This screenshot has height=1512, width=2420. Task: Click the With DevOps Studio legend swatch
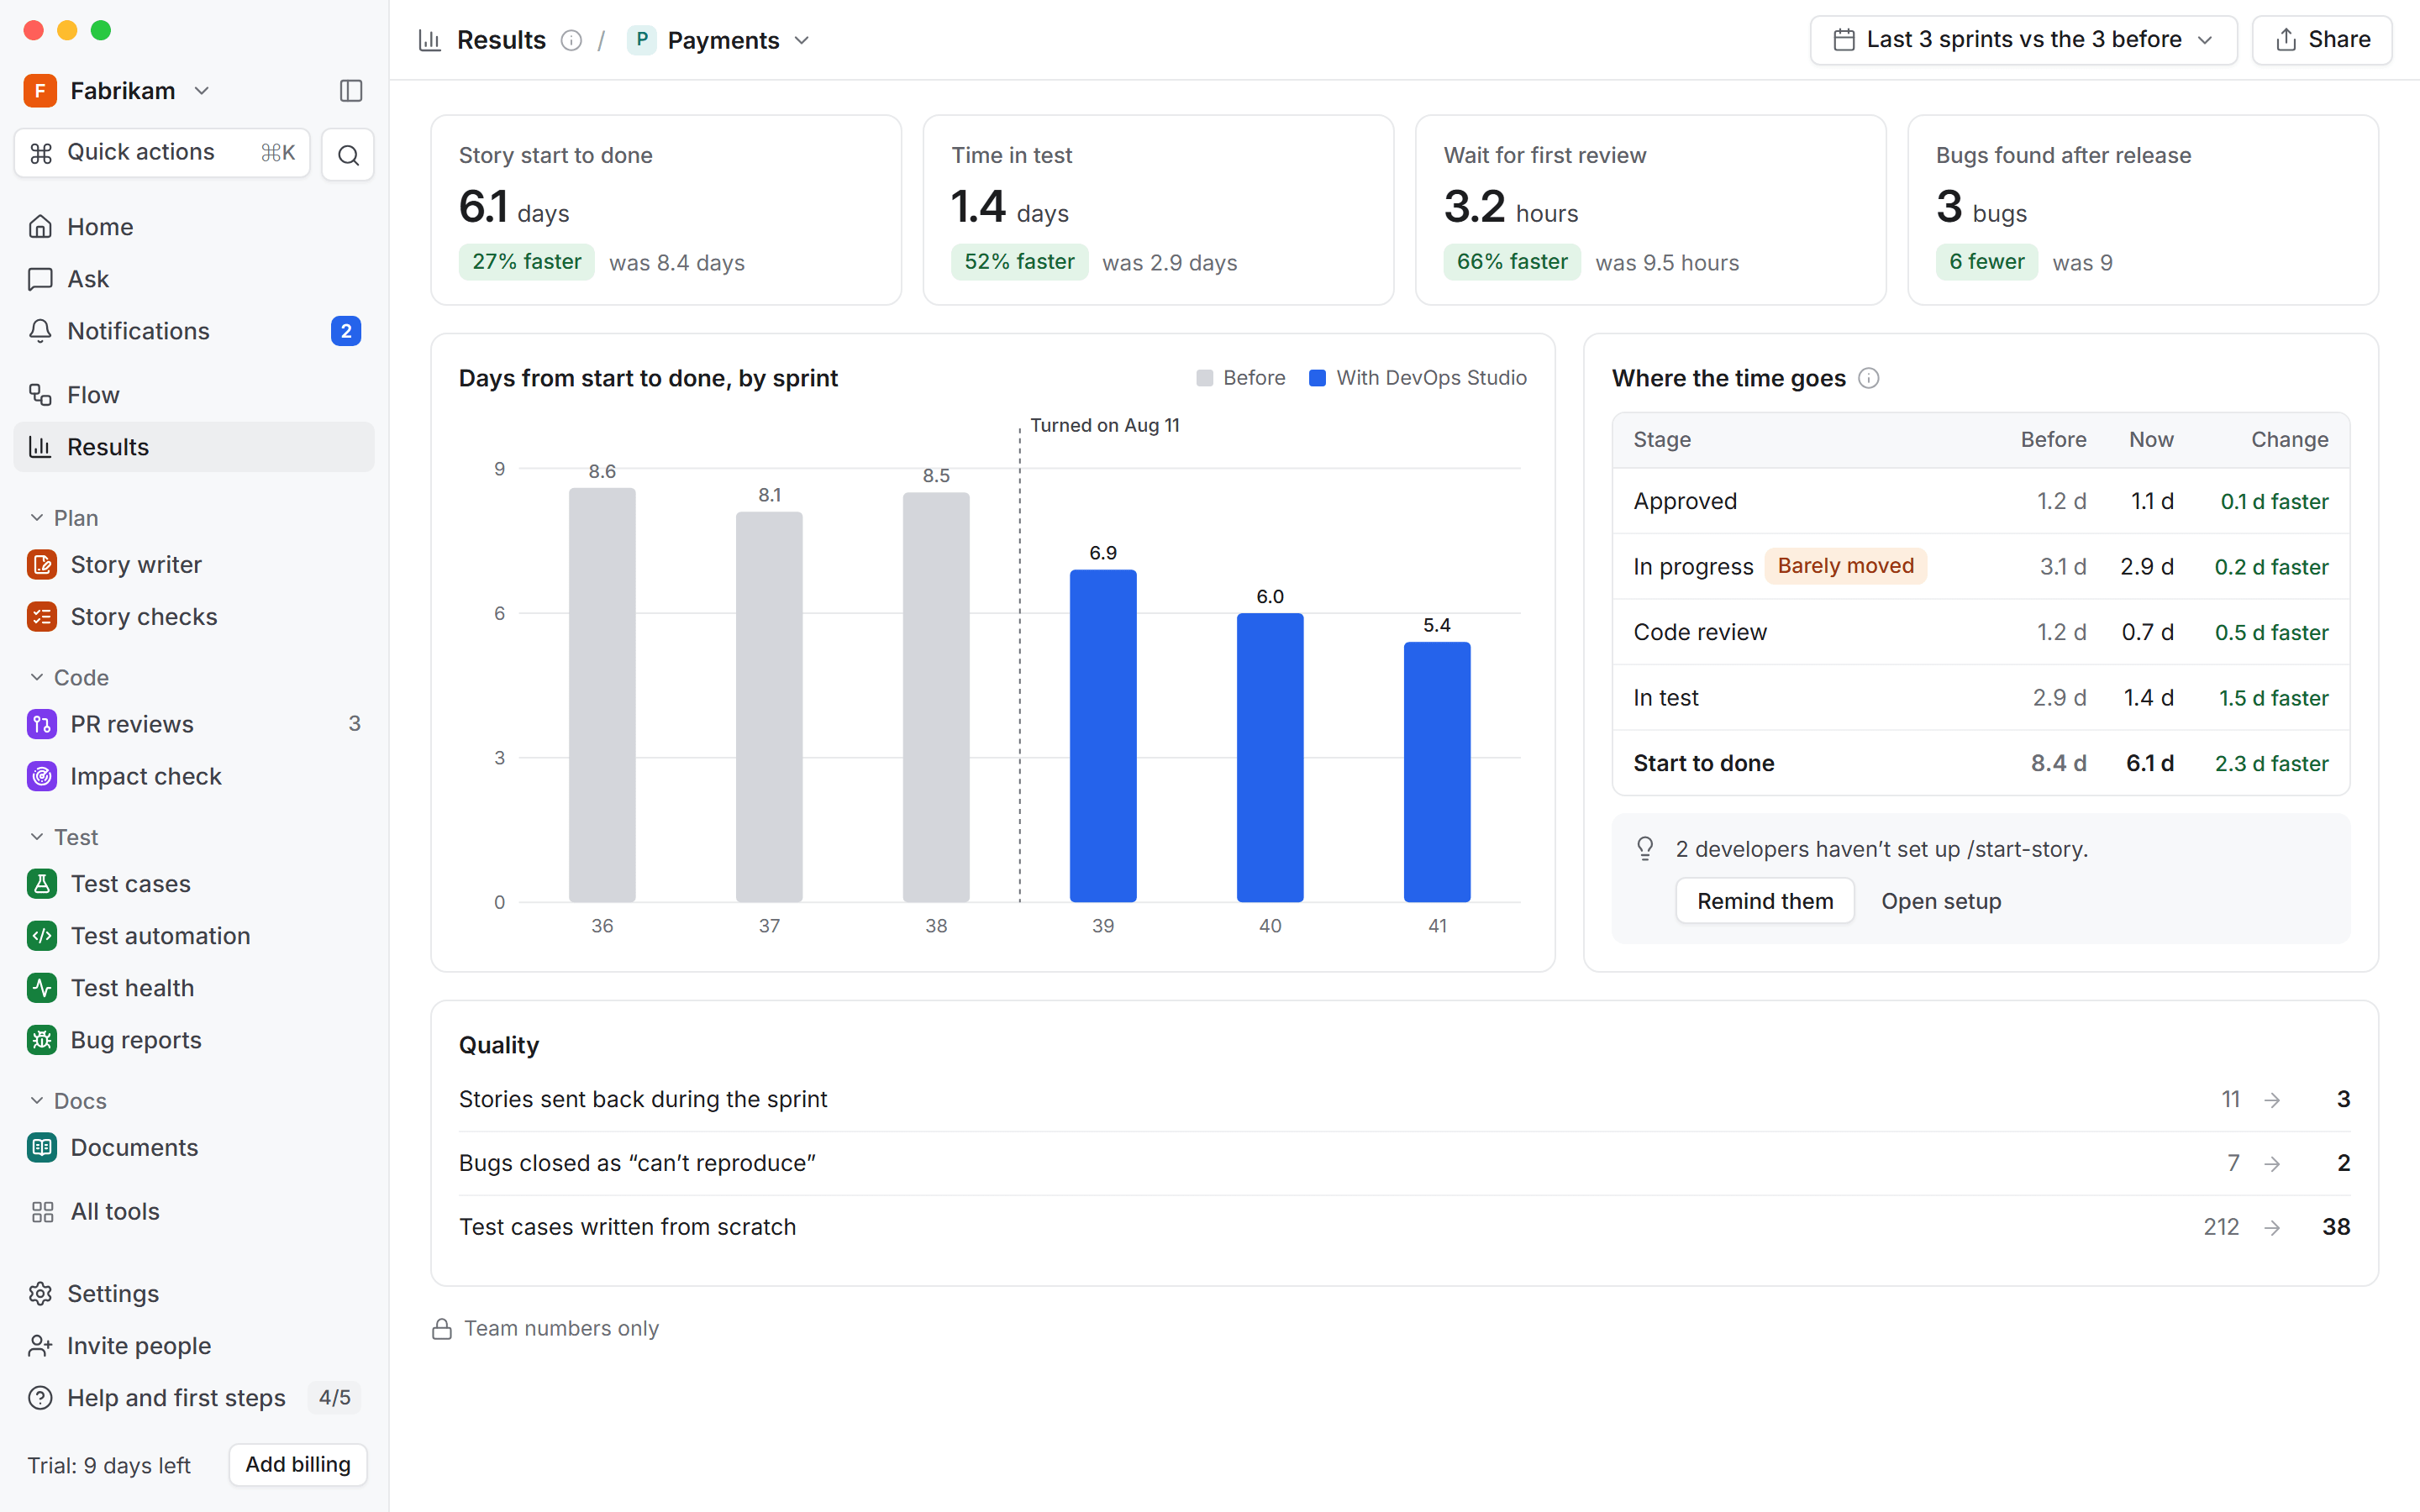tap(1317, 378)
